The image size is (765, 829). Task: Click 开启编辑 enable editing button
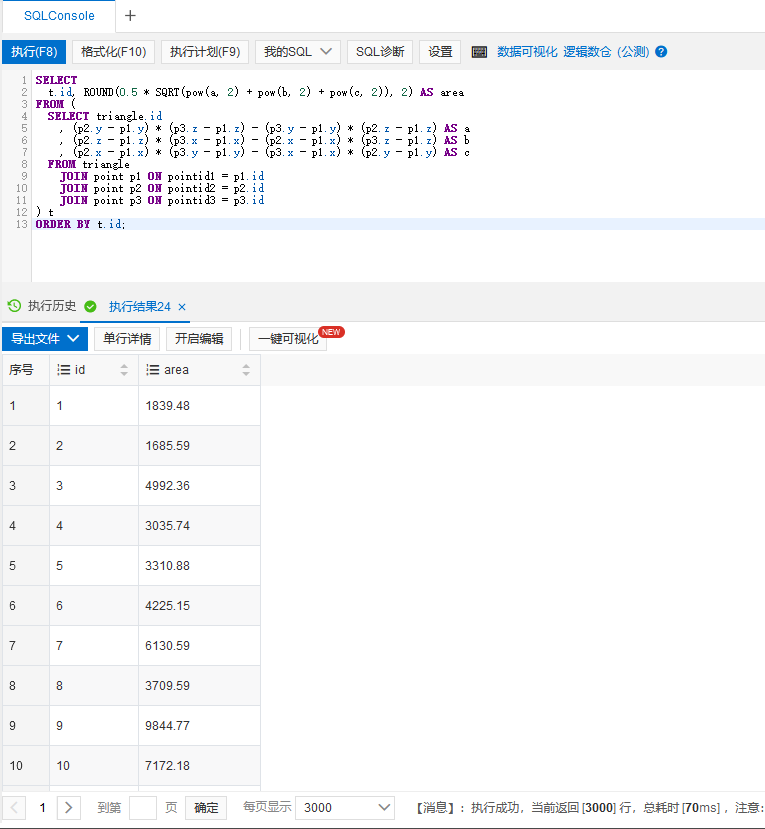point(199,339)
